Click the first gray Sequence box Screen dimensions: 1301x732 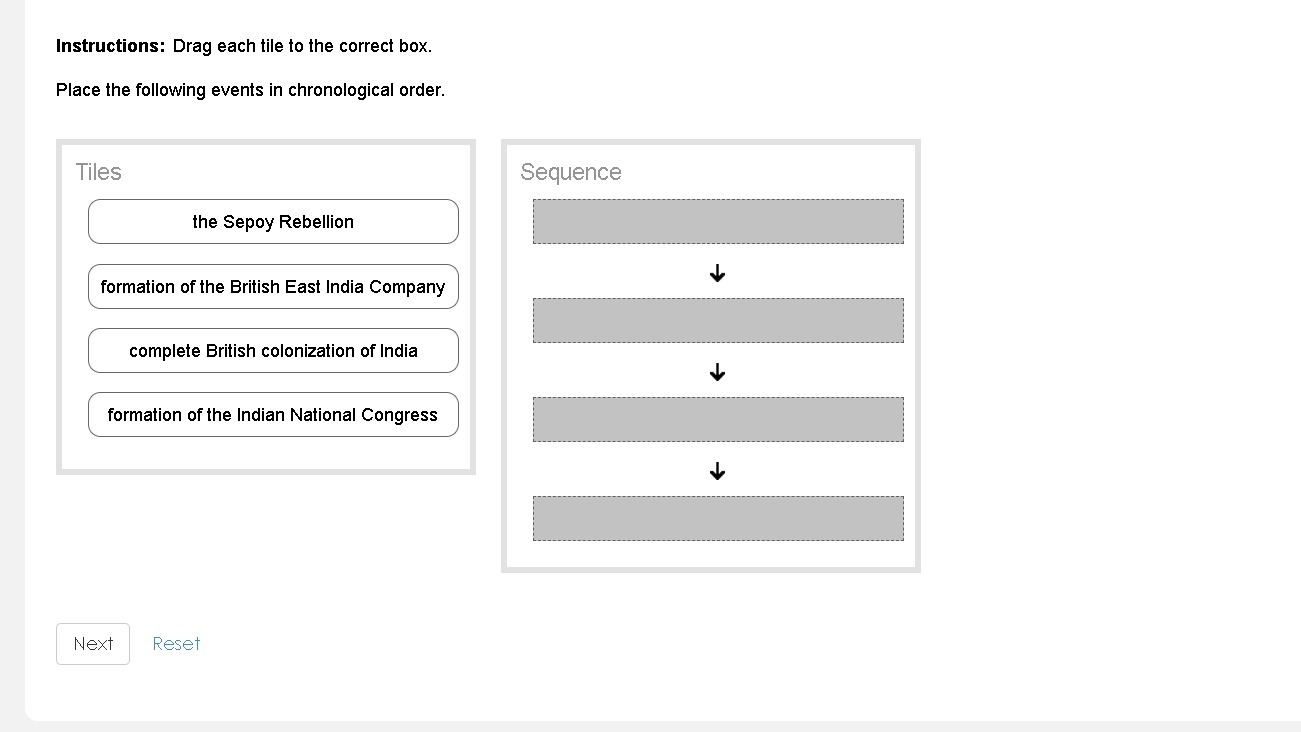[x=717, y=221]
